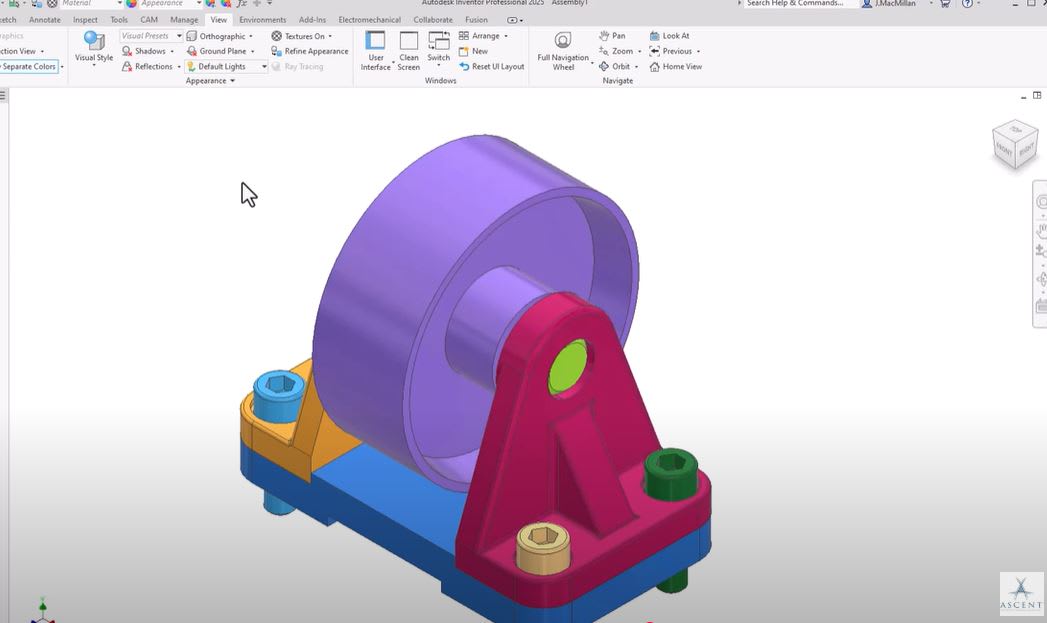Image resolution: width=1047 pixels, height=623 pixels.
Task: Click the Visual Style cube icon
Action: point(94,41)
